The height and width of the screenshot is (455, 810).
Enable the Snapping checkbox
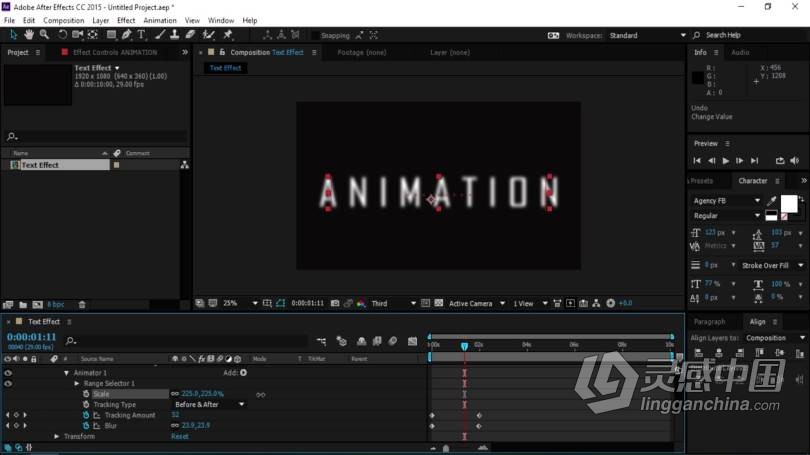(x=317, y=35)
